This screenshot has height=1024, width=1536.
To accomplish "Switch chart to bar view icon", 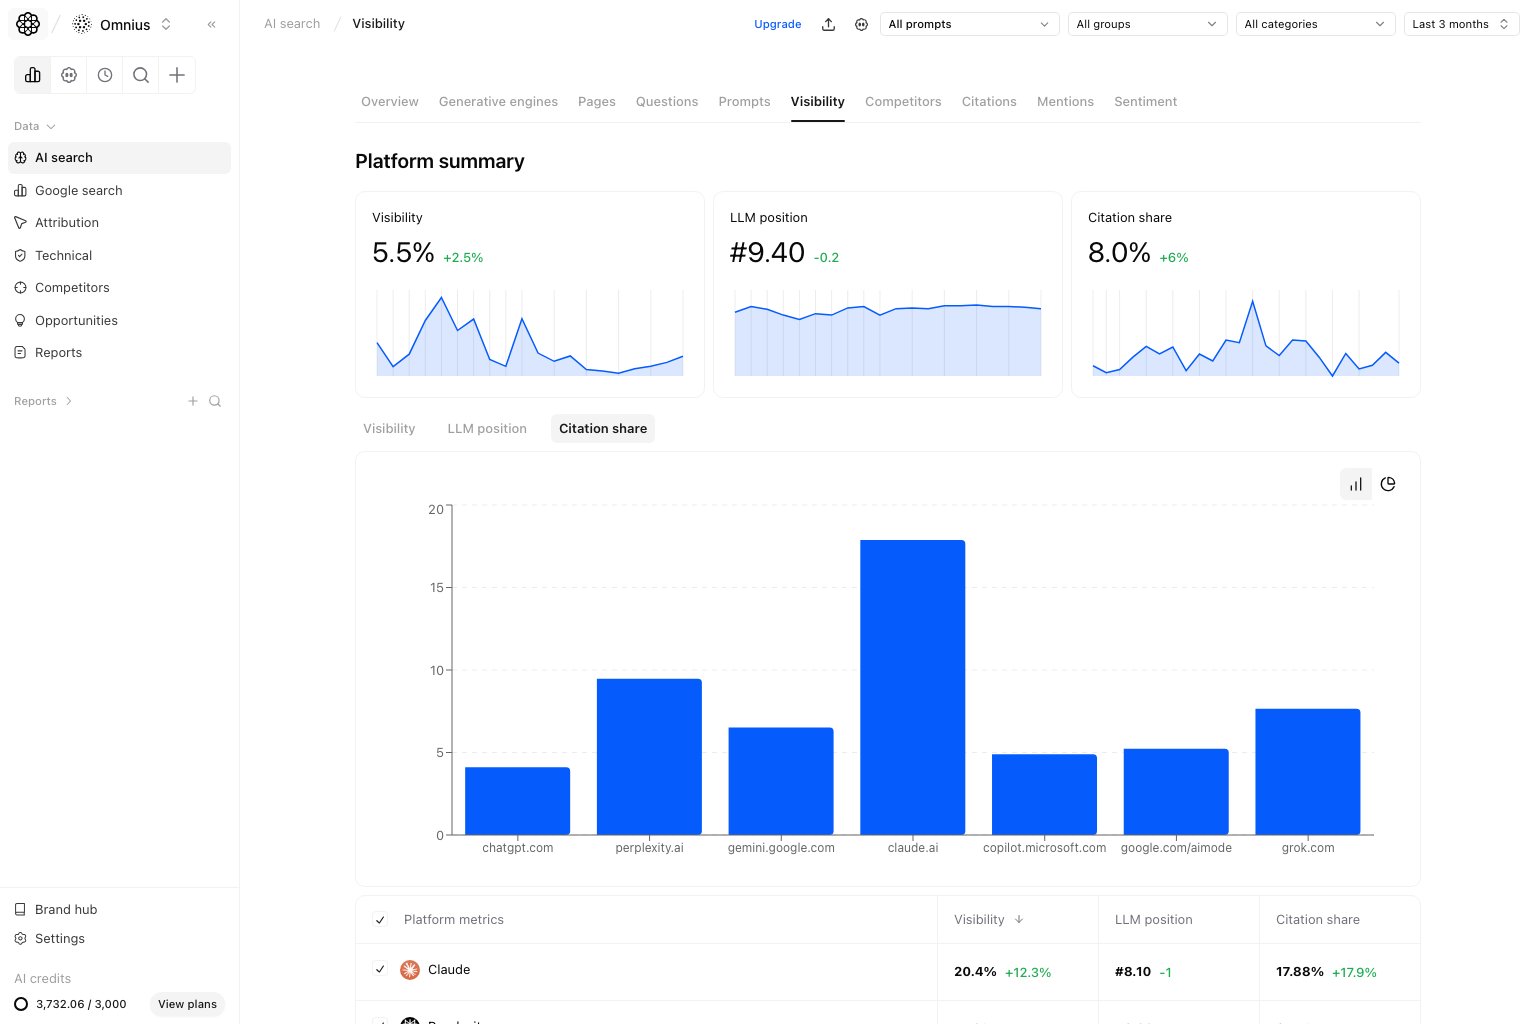I will [1356, 484].
